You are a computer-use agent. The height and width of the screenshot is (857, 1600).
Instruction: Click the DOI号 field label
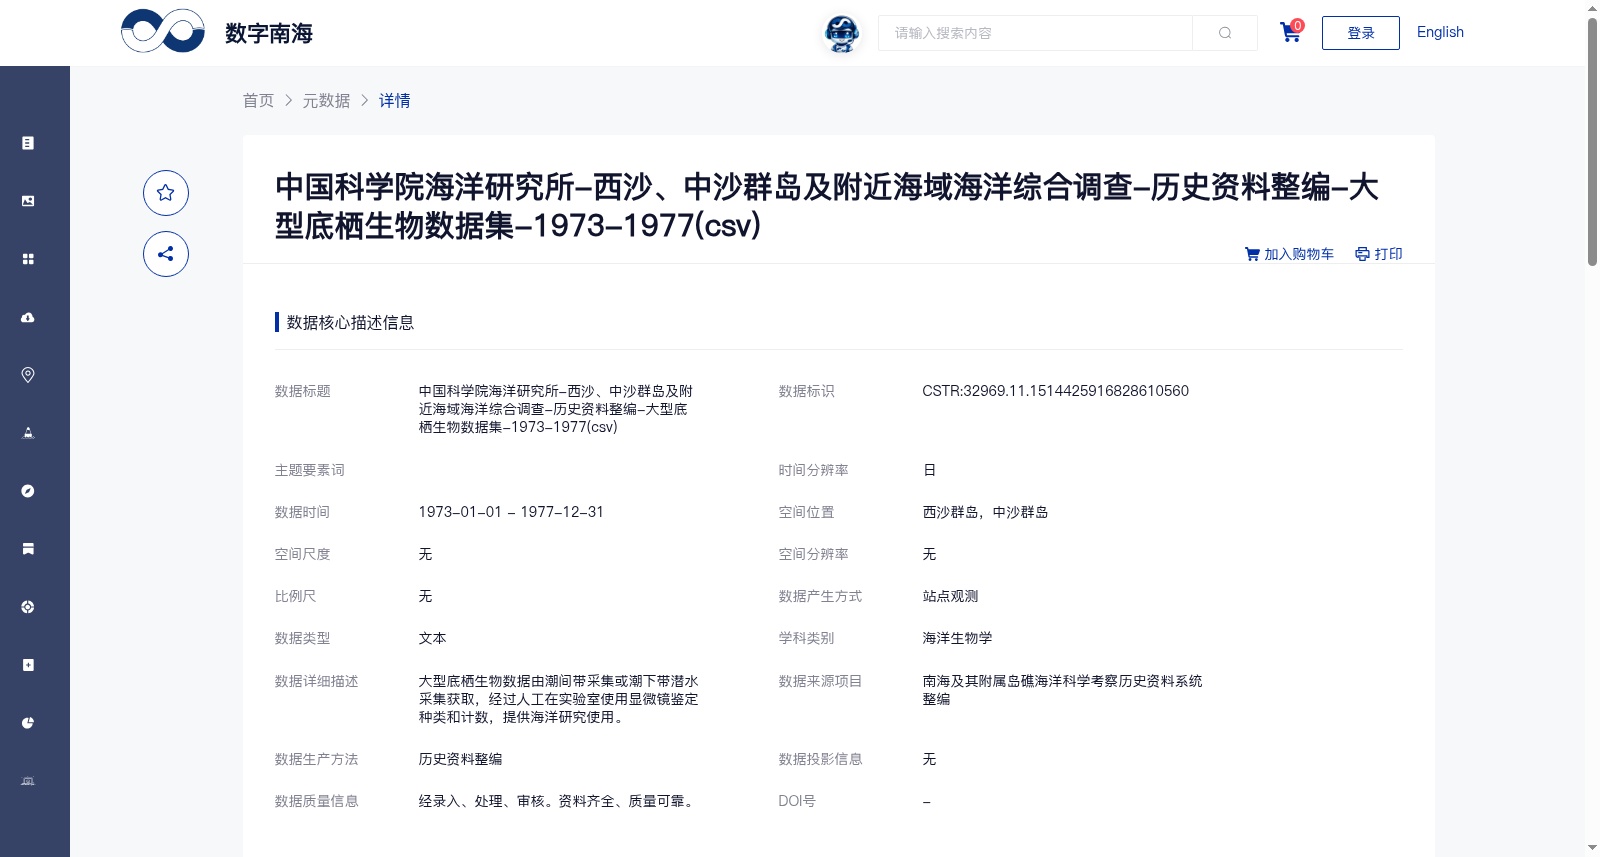point(797,801)
